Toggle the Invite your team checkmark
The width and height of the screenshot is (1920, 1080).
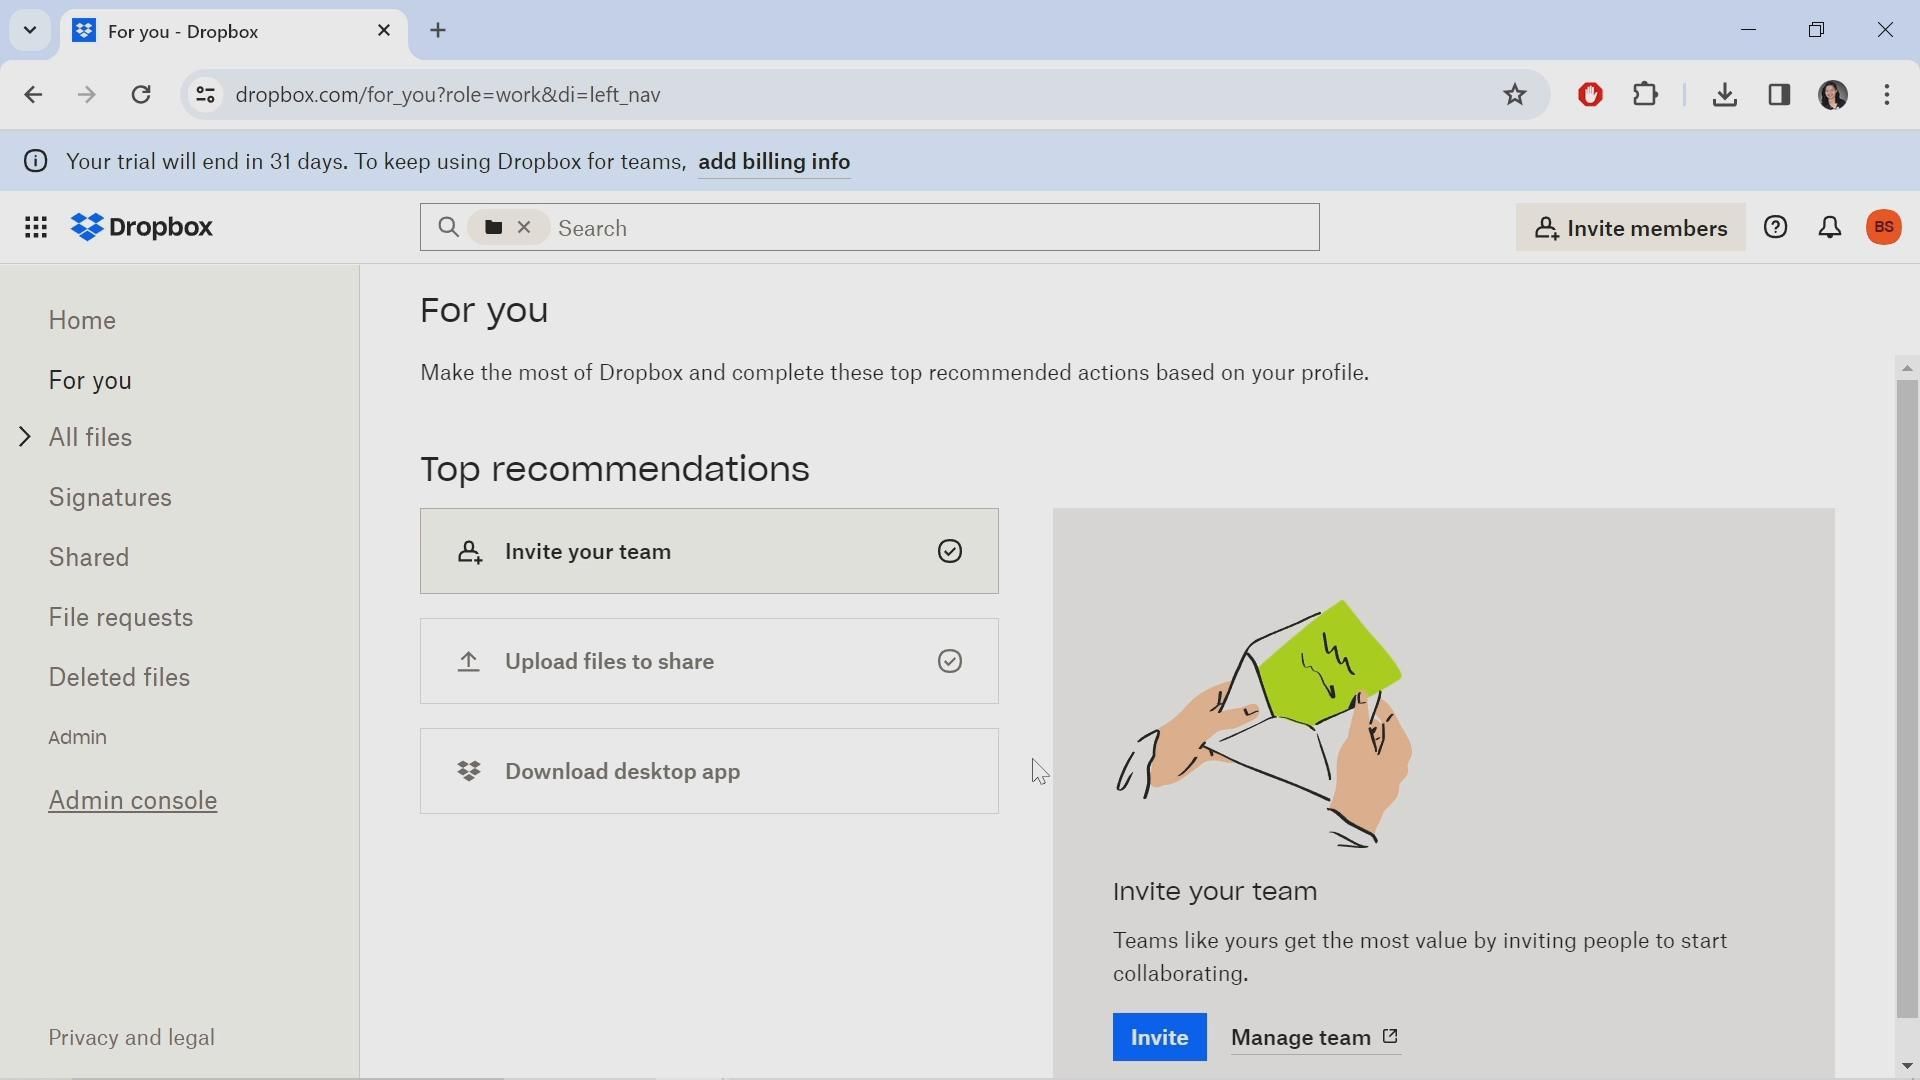(950, 552)
